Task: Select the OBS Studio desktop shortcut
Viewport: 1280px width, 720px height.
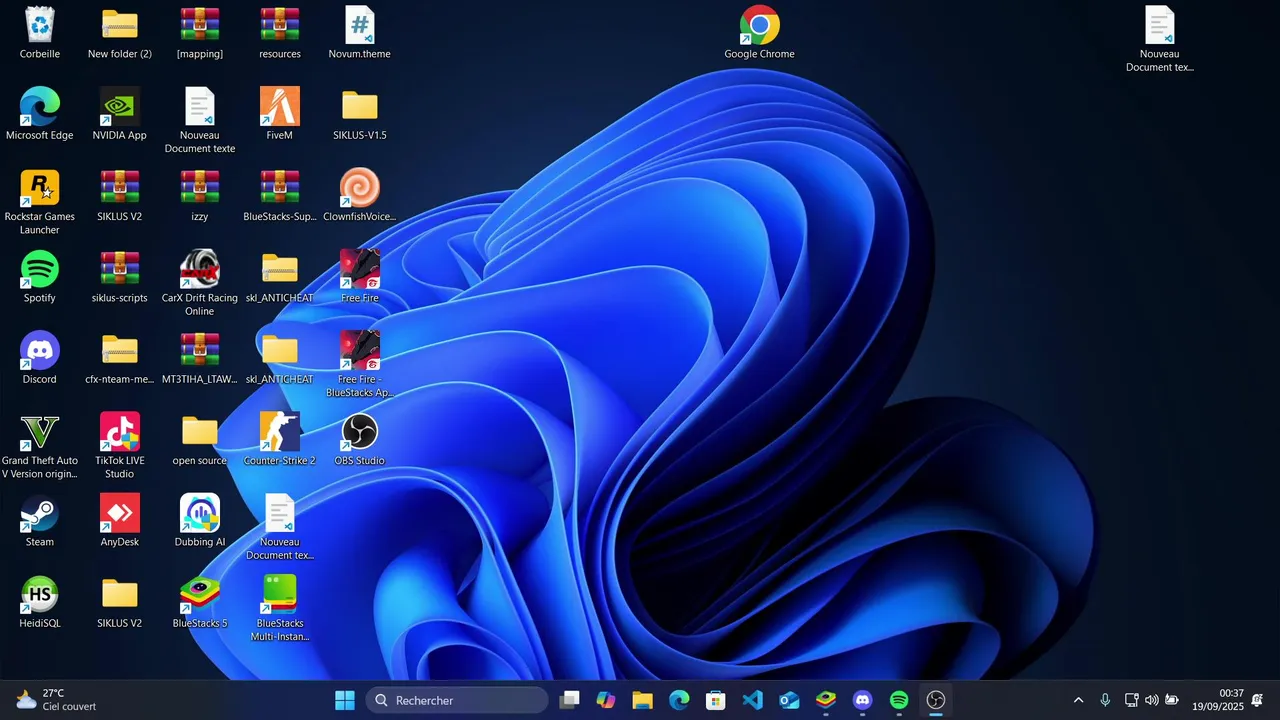Action: [x=360, y=432]
